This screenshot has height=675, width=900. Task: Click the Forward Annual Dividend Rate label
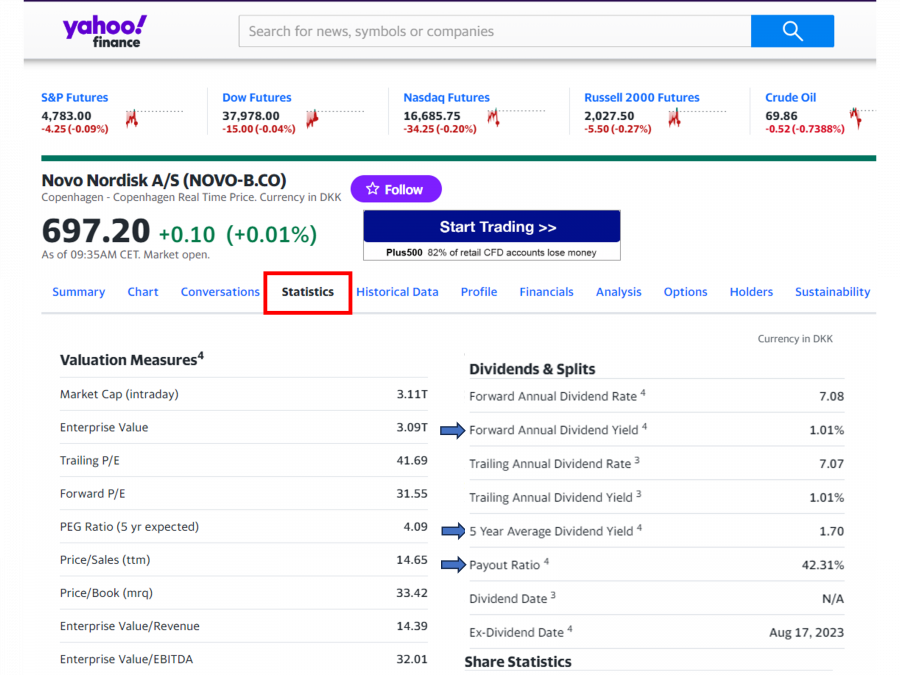pyautogui.click(x=557, y=396)
